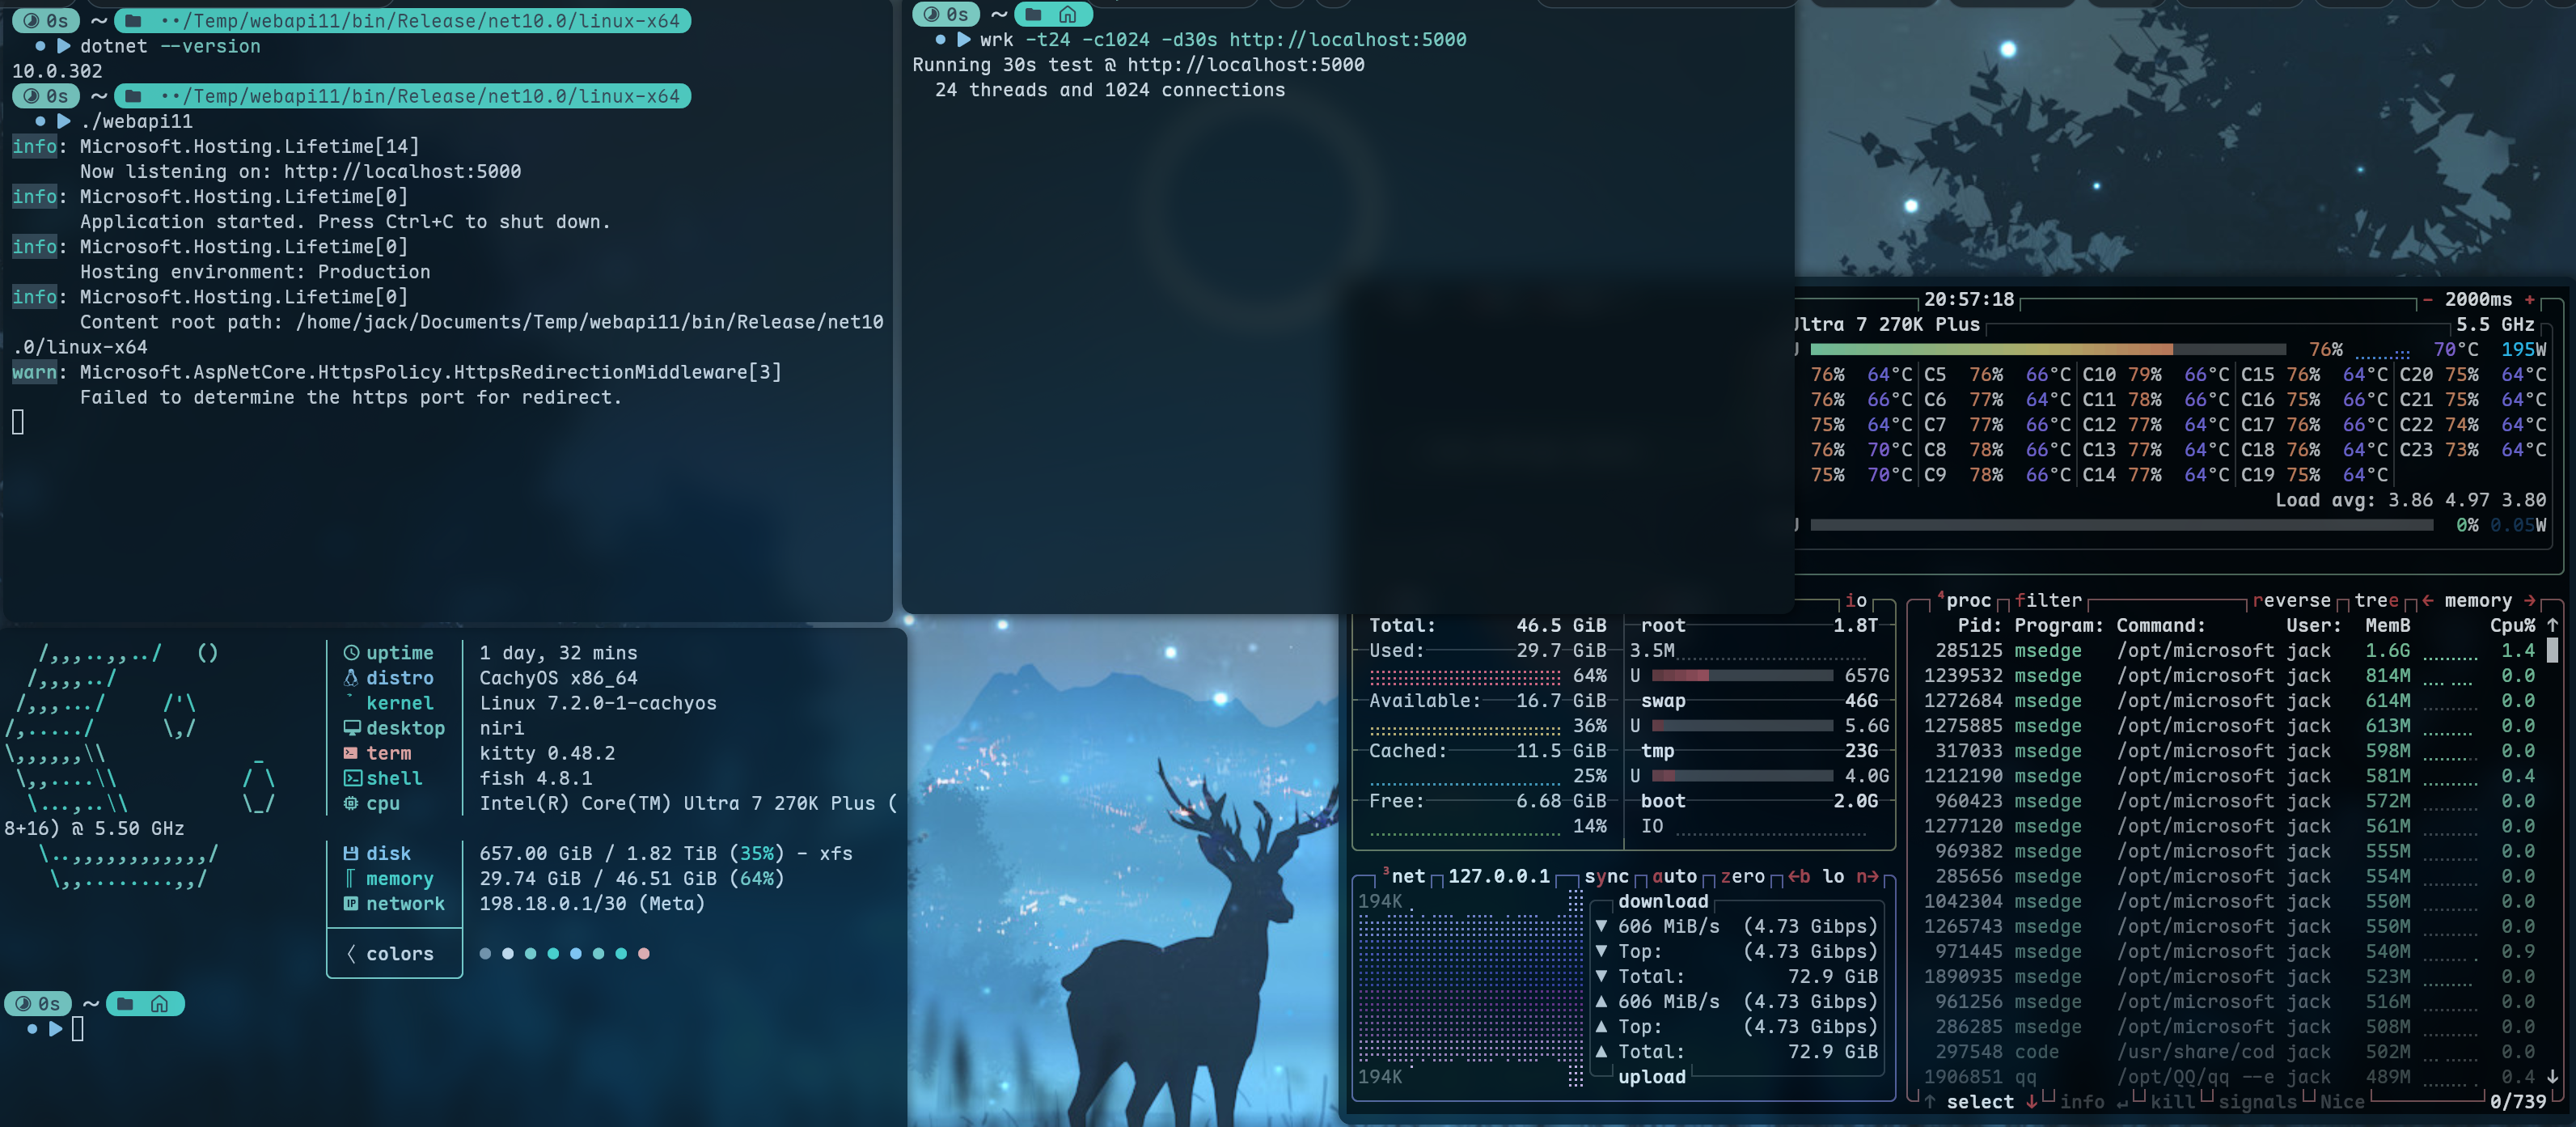2576x1127 pixels.
Task: Click the play arrow before the wrk command
Action: [964, 40]
